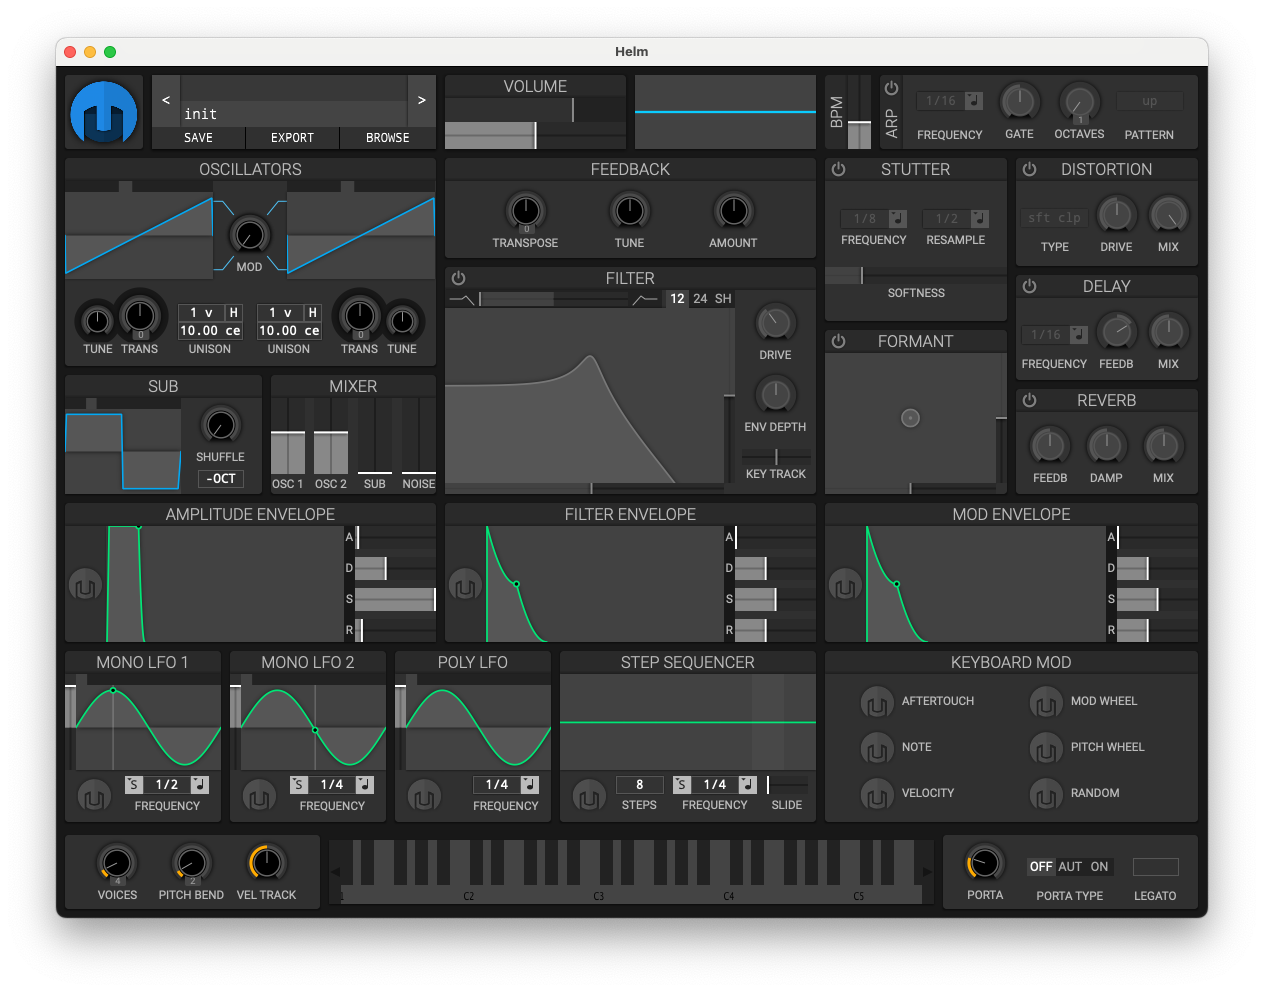1264x992 pixels.
Task: Click the Mono LFO 1 modulation icon
Action: point(94,797)
